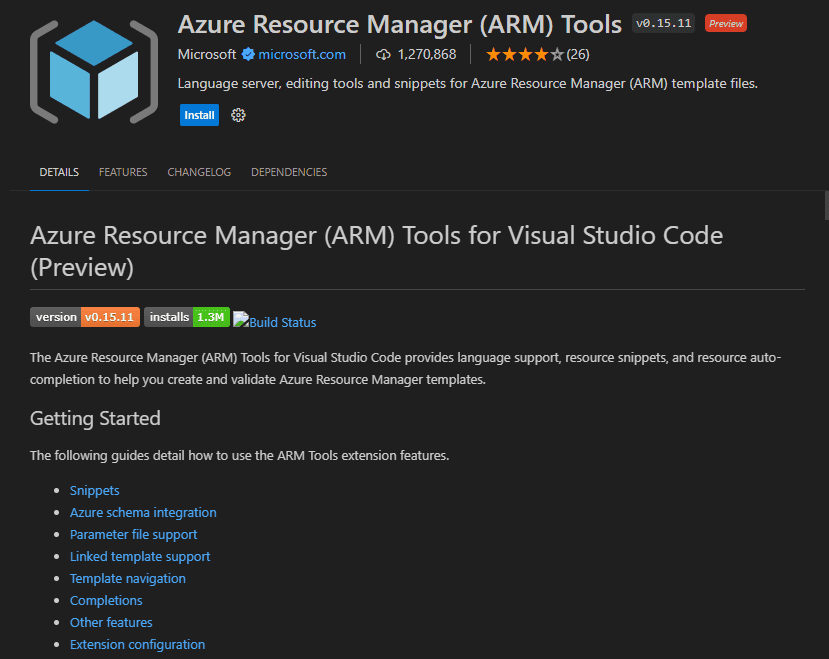The height and width of the screenshot is (659, 829).
Task: Click the page vertical scrollbar thumb
Action: tap(826, 205)
